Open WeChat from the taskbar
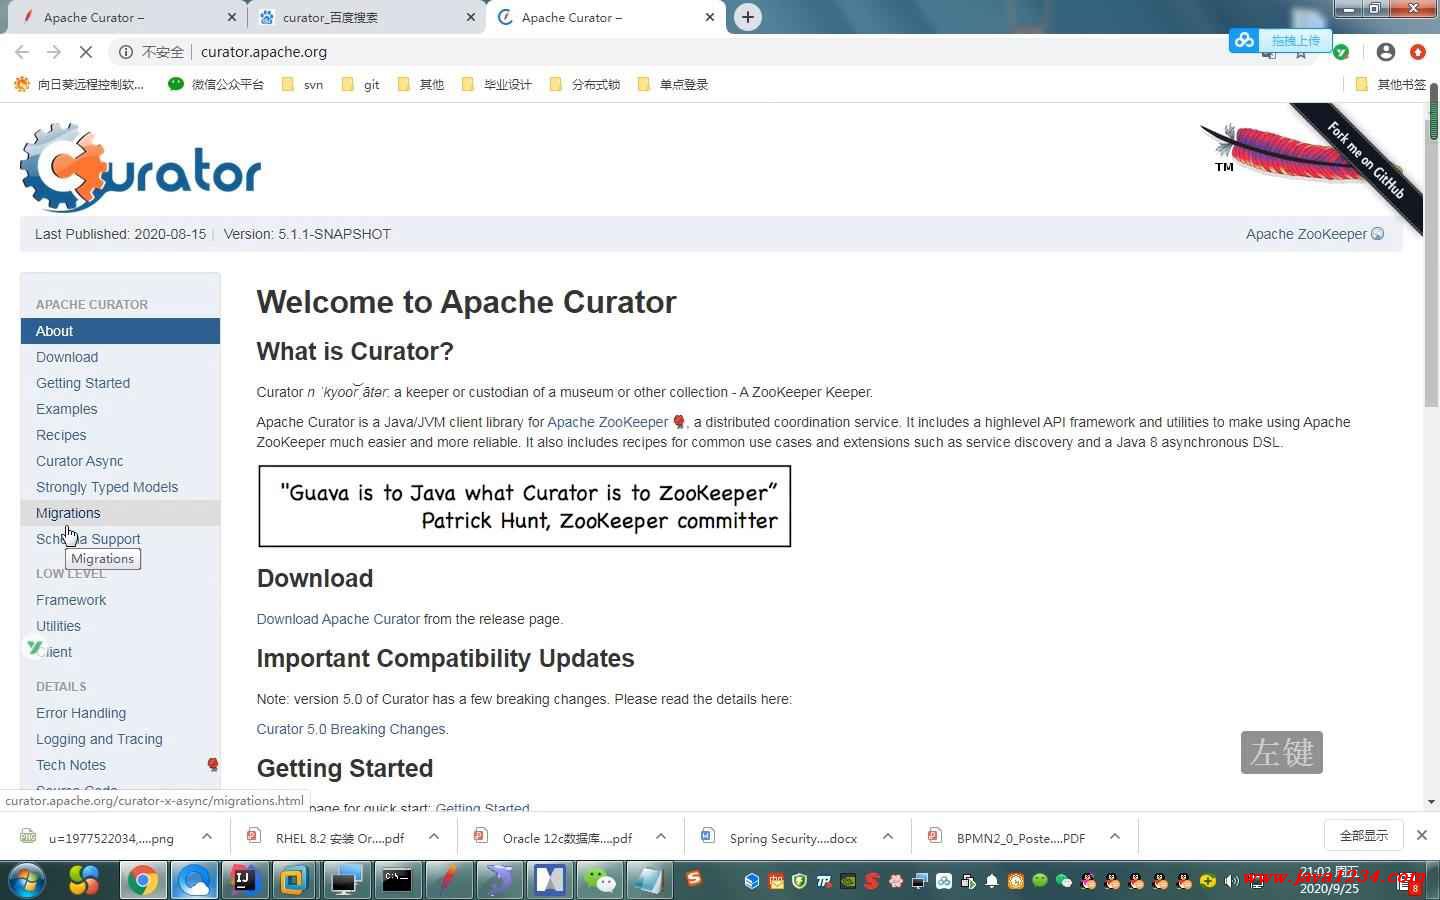 click(x=600, y=880)
